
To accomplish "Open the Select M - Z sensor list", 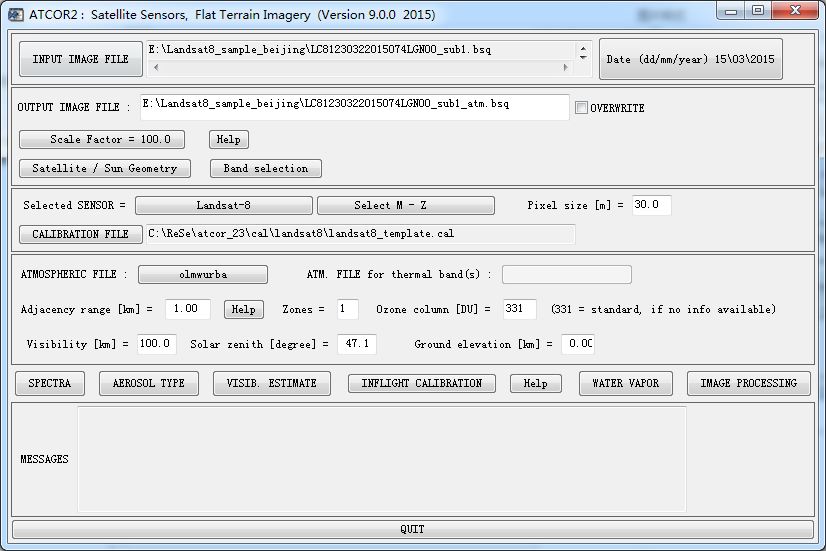I will [x=405, y=205].
